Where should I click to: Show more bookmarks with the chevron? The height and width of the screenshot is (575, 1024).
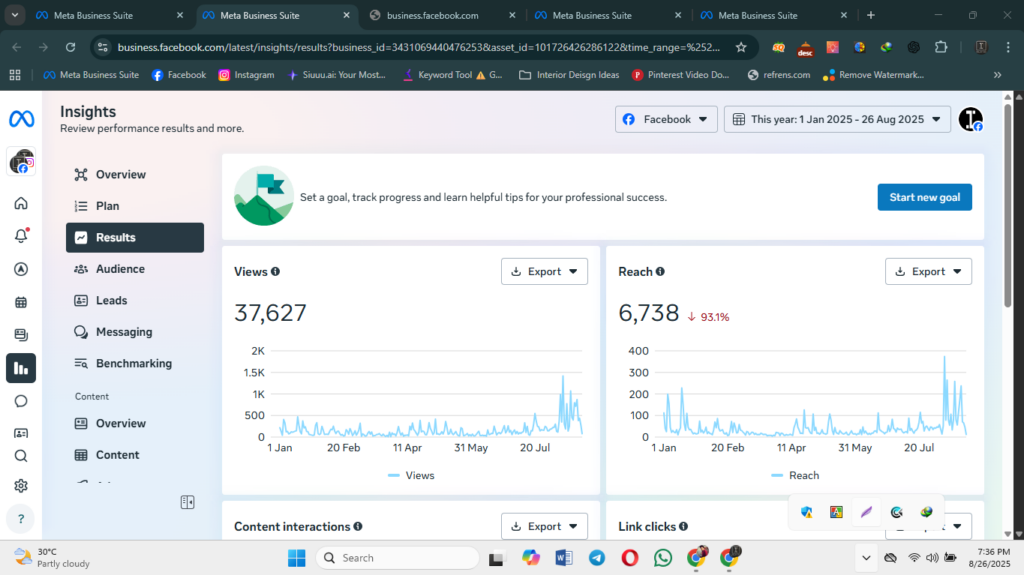click(x=997, y=75)
